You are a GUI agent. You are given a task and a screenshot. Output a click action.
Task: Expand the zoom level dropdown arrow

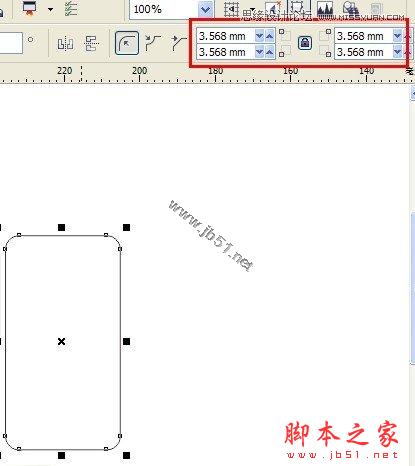pyautogui.click(x=206, y=9)
